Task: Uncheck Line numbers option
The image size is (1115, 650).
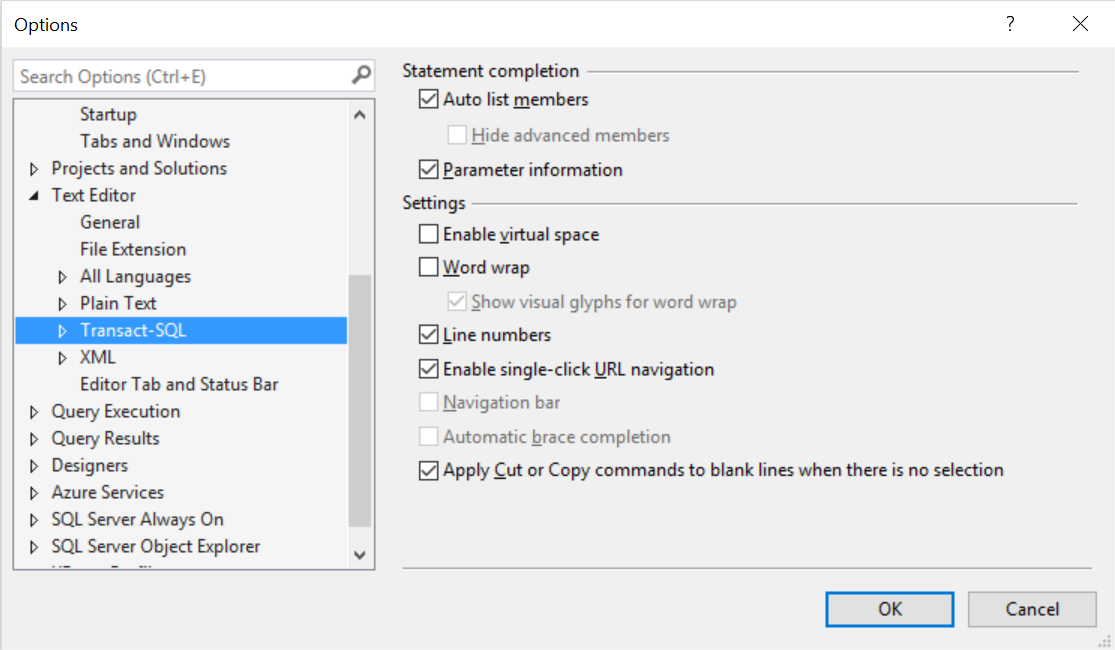Action: (429, 334)
